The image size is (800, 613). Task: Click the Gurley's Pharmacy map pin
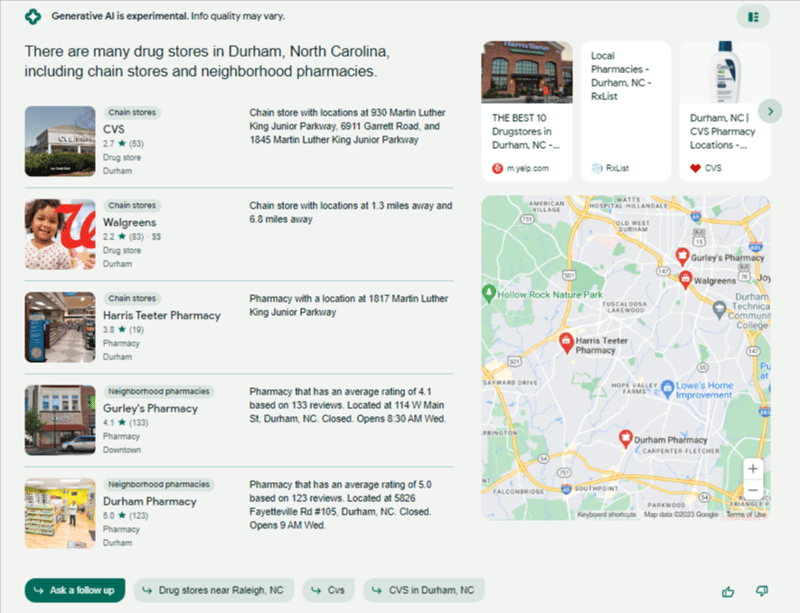point(682,255)
